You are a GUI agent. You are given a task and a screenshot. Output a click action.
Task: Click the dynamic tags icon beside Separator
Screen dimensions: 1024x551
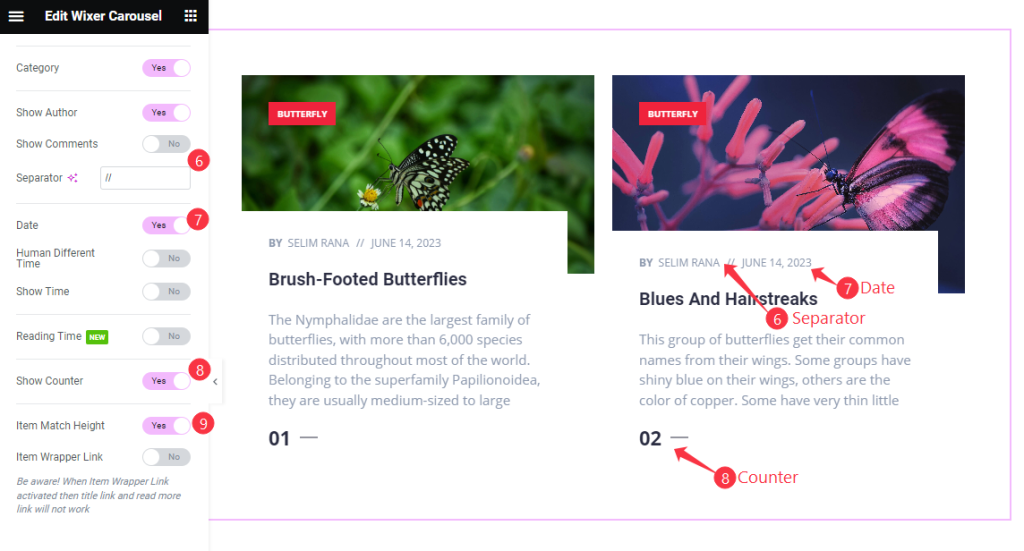[x=72, y=178]
